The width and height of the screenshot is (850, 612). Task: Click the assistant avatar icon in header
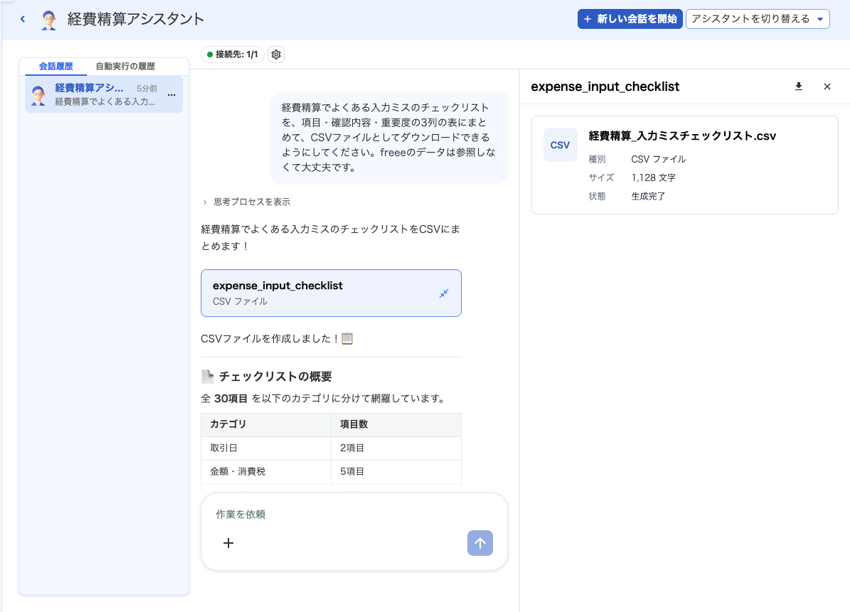click(49, 20)
